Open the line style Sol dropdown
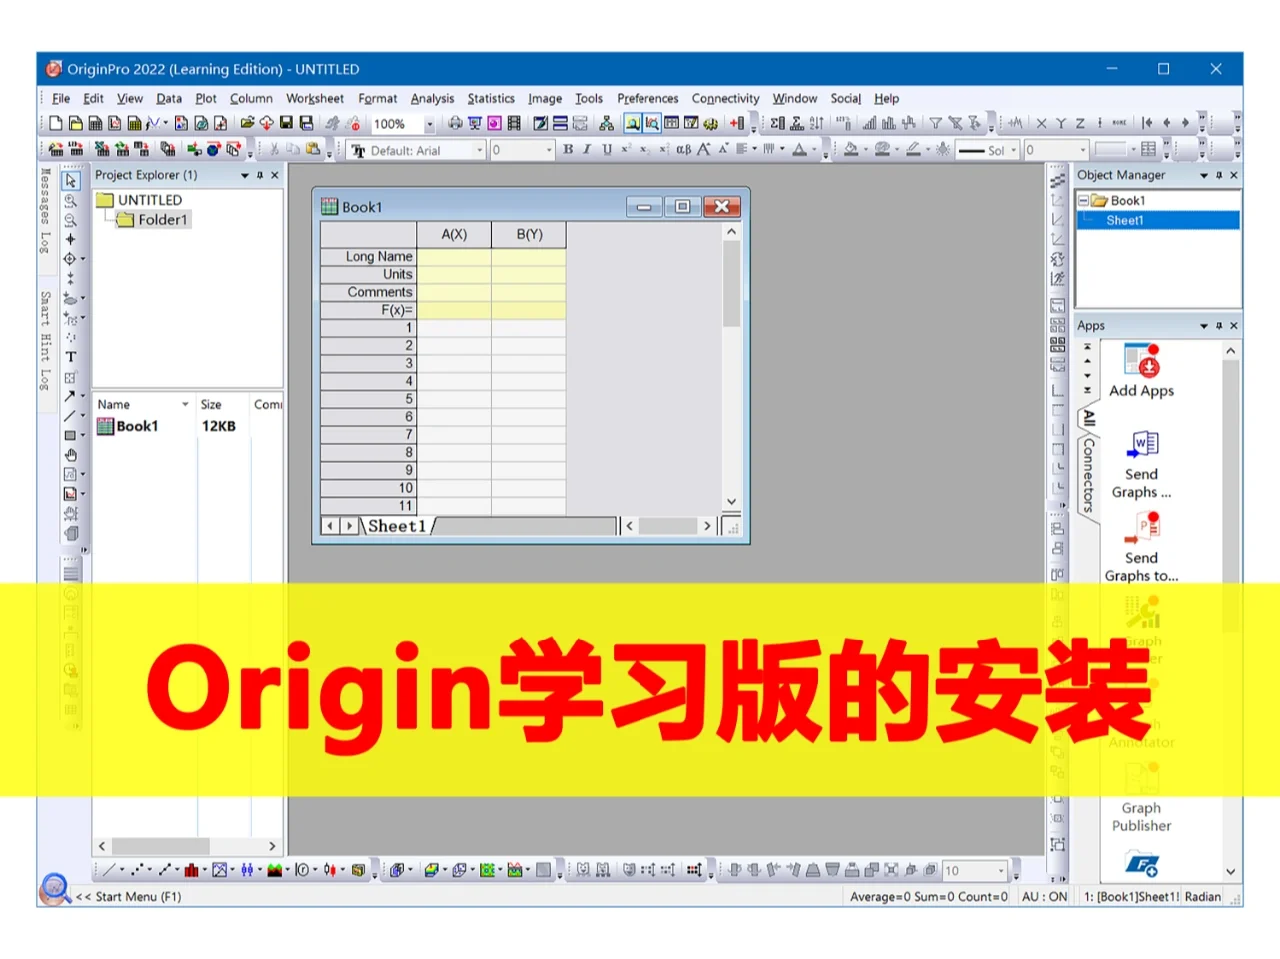The width and height of the screenshot is (1280, 959). pos(1013,150)
